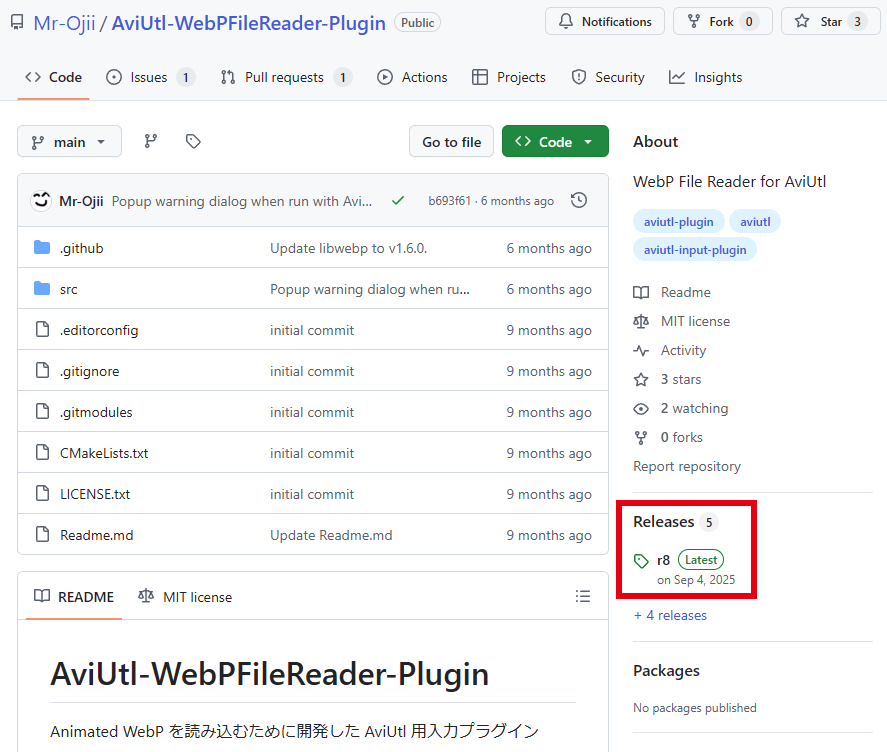Expand the green Code dropdown
Image resolution: width=887 pixels, height=752 pixels.
(555, 142)
